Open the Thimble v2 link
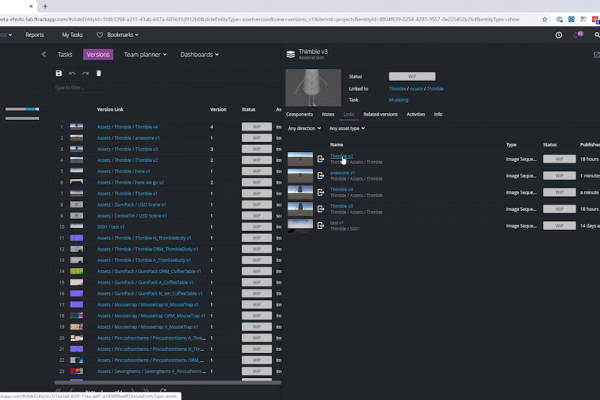600x400 pixels. click(x=341, y=156)
